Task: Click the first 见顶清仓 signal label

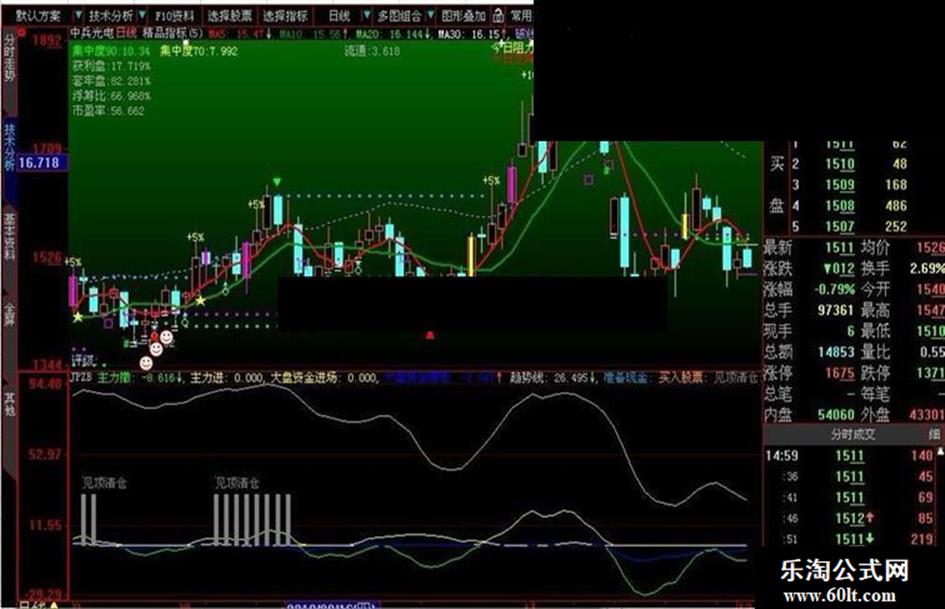Action: click(105, 483)
